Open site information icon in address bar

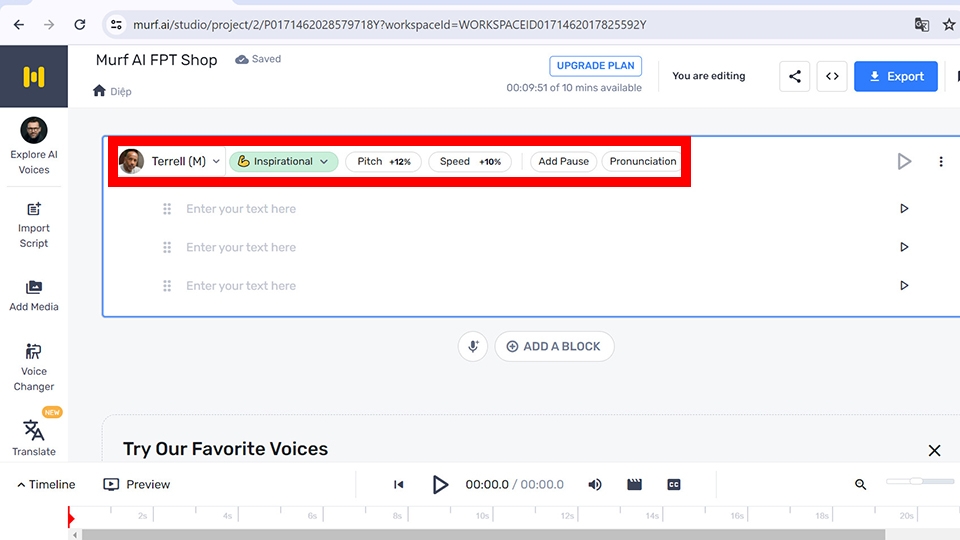[116, 24]
